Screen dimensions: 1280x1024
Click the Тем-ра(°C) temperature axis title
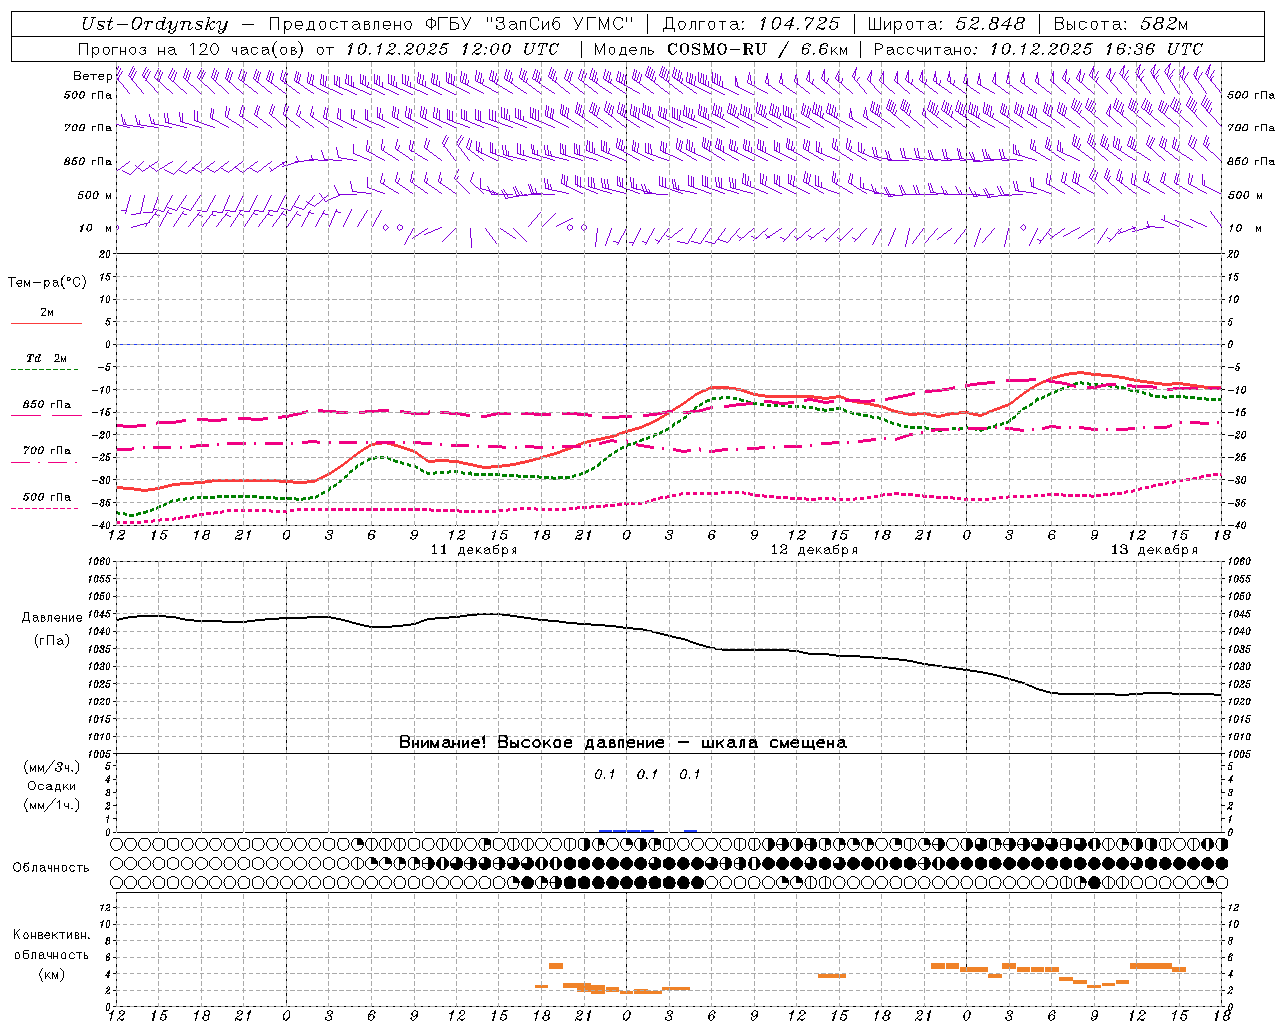[47, 282]
